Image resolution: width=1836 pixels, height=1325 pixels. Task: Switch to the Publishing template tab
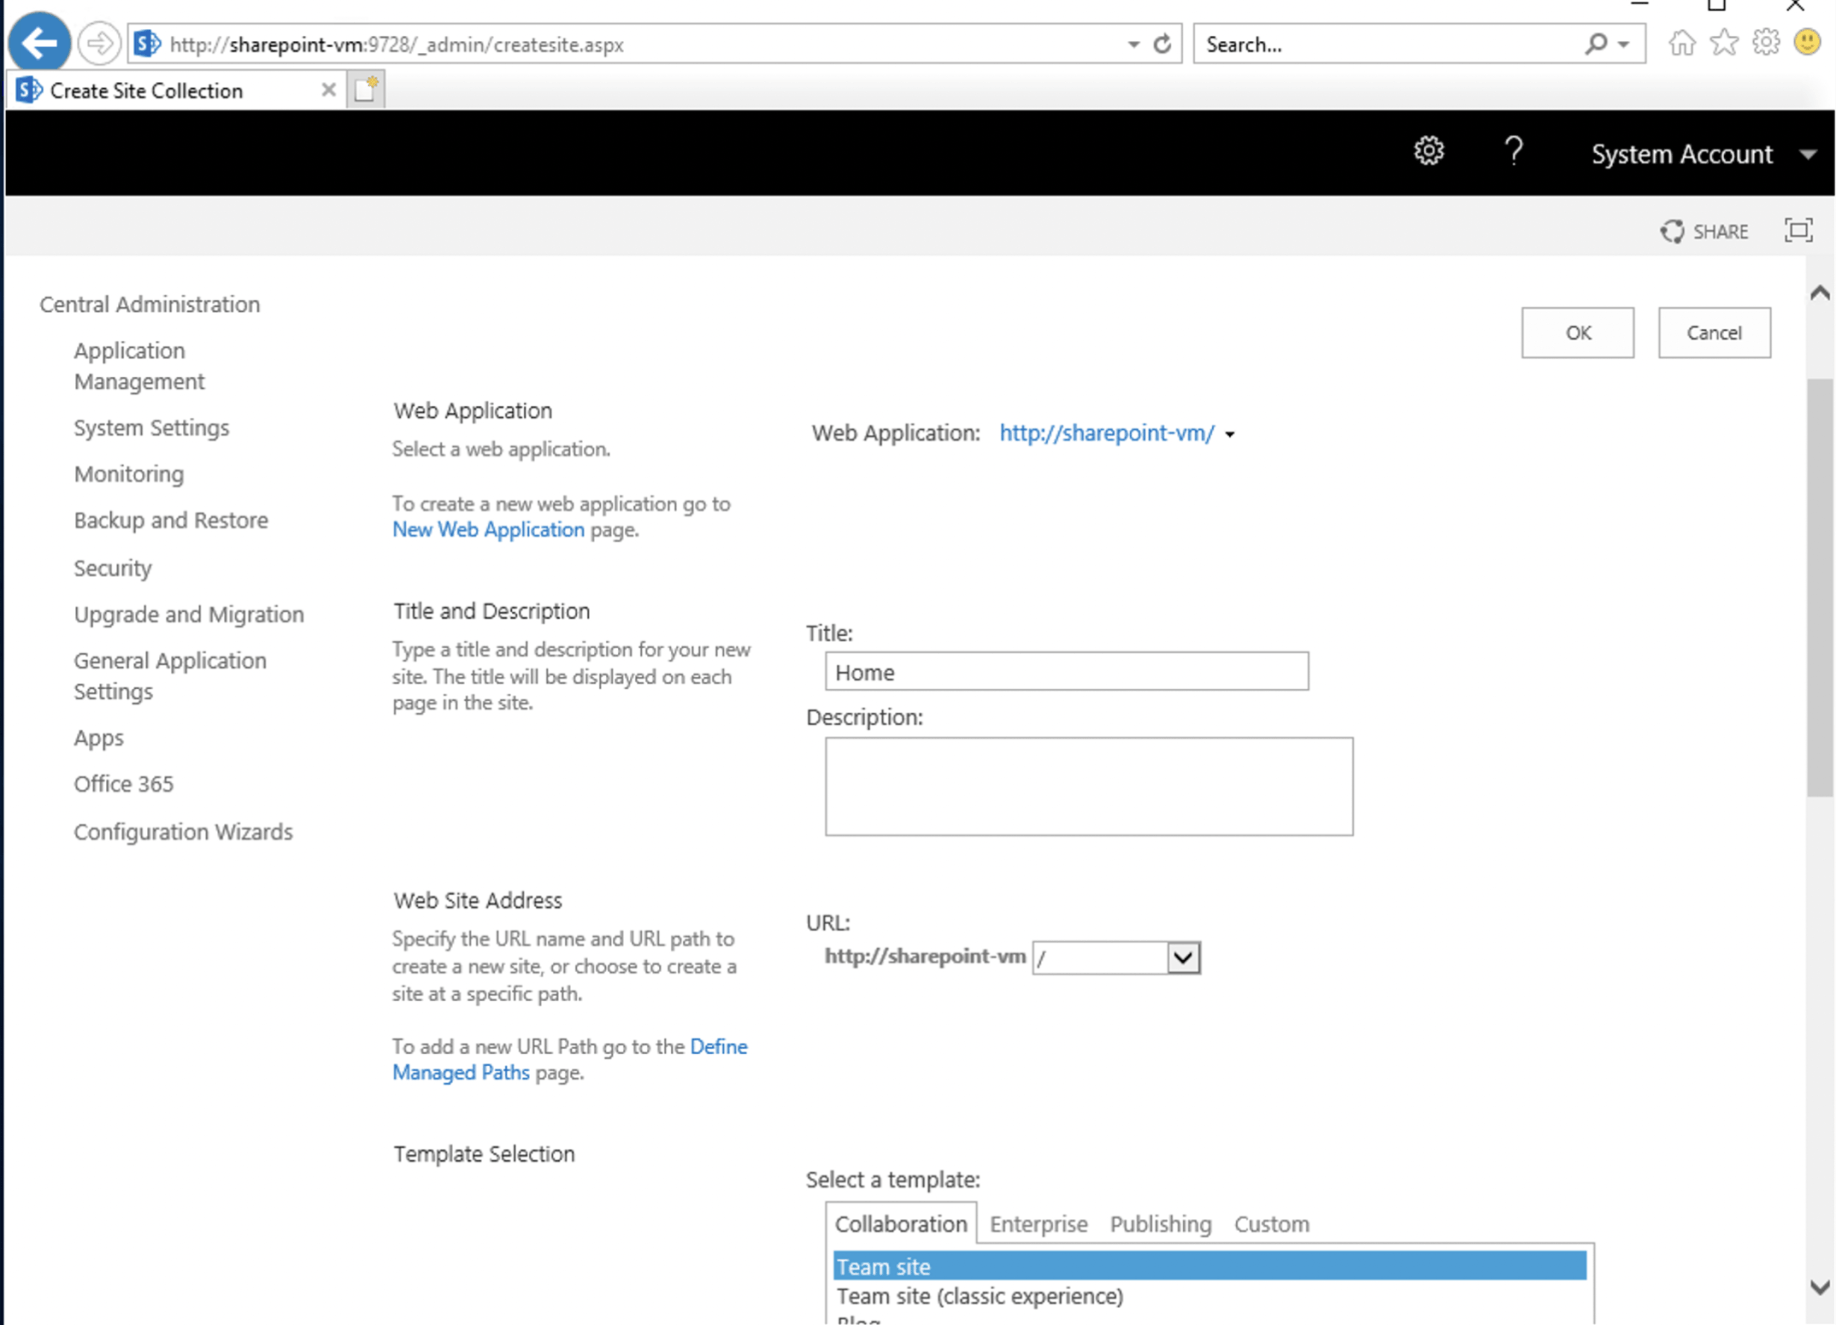pos(1160,1224)
